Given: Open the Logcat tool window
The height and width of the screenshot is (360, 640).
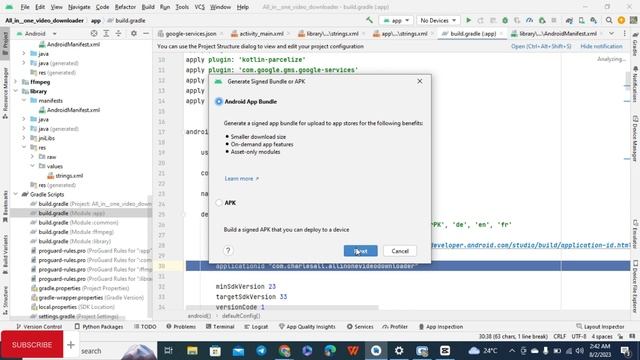Looking at the screenshot, I should [256, 327].
